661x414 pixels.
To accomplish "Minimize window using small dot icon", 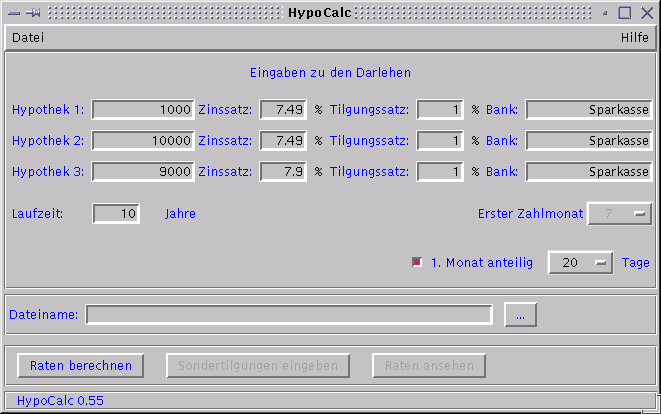I will 605,13.
